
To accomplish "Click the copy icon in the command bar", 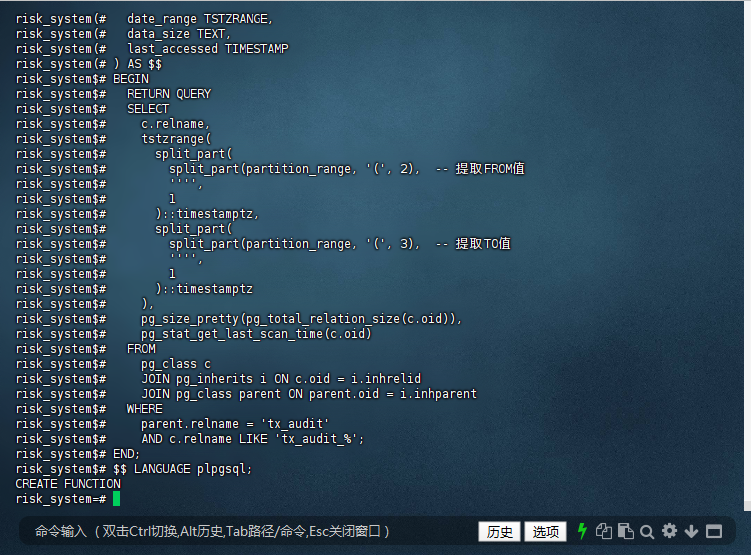I will point(603,531).
